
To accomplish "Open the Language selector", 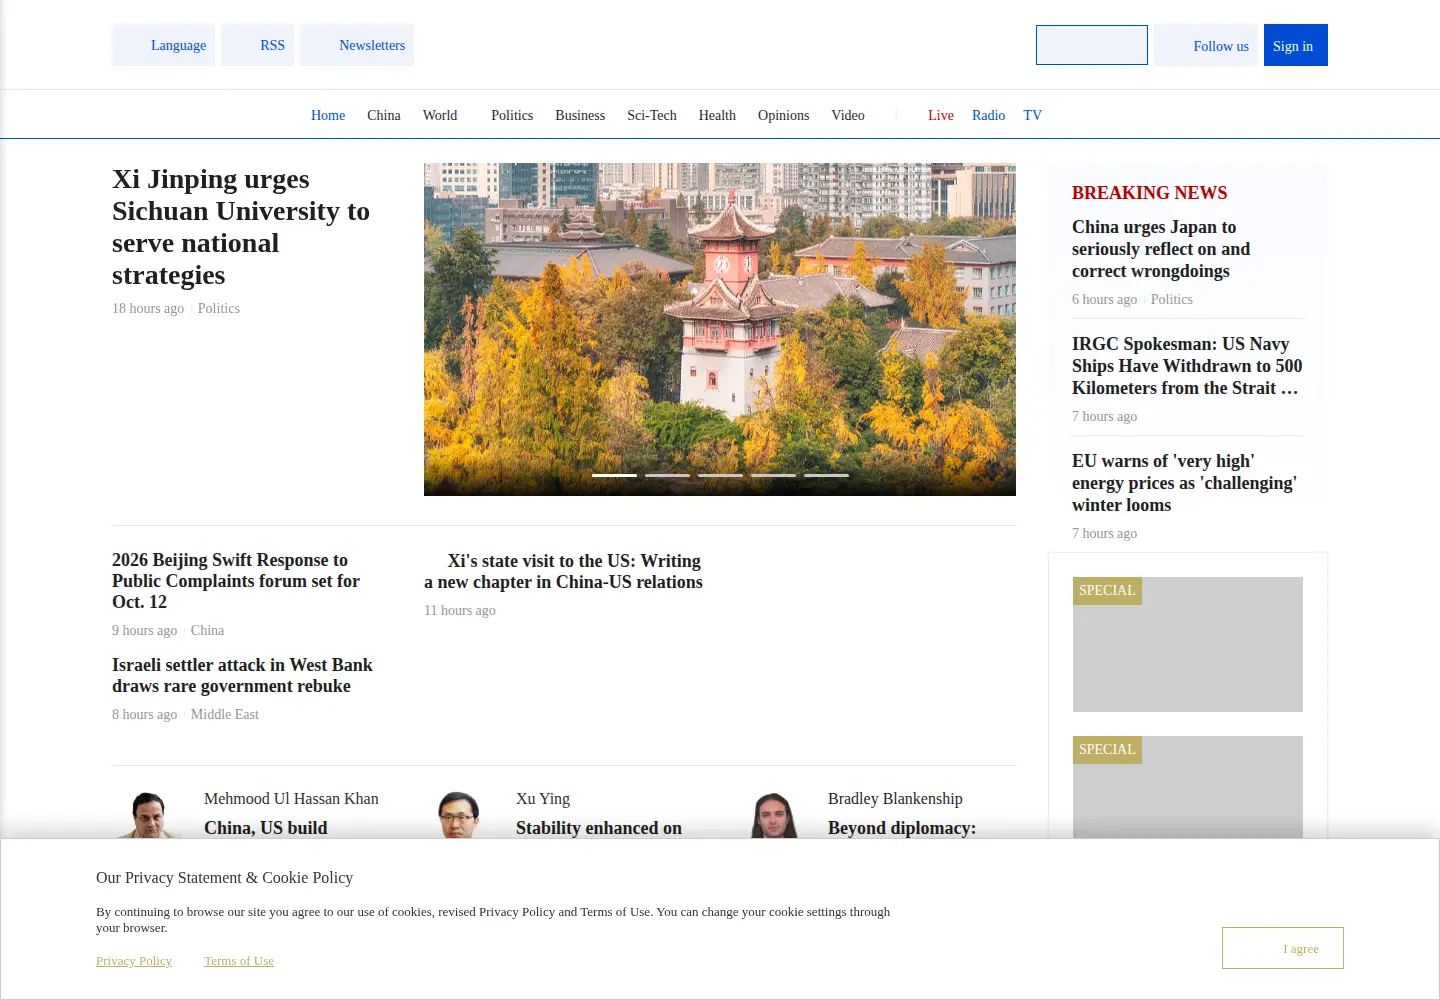I will (163, 45).
